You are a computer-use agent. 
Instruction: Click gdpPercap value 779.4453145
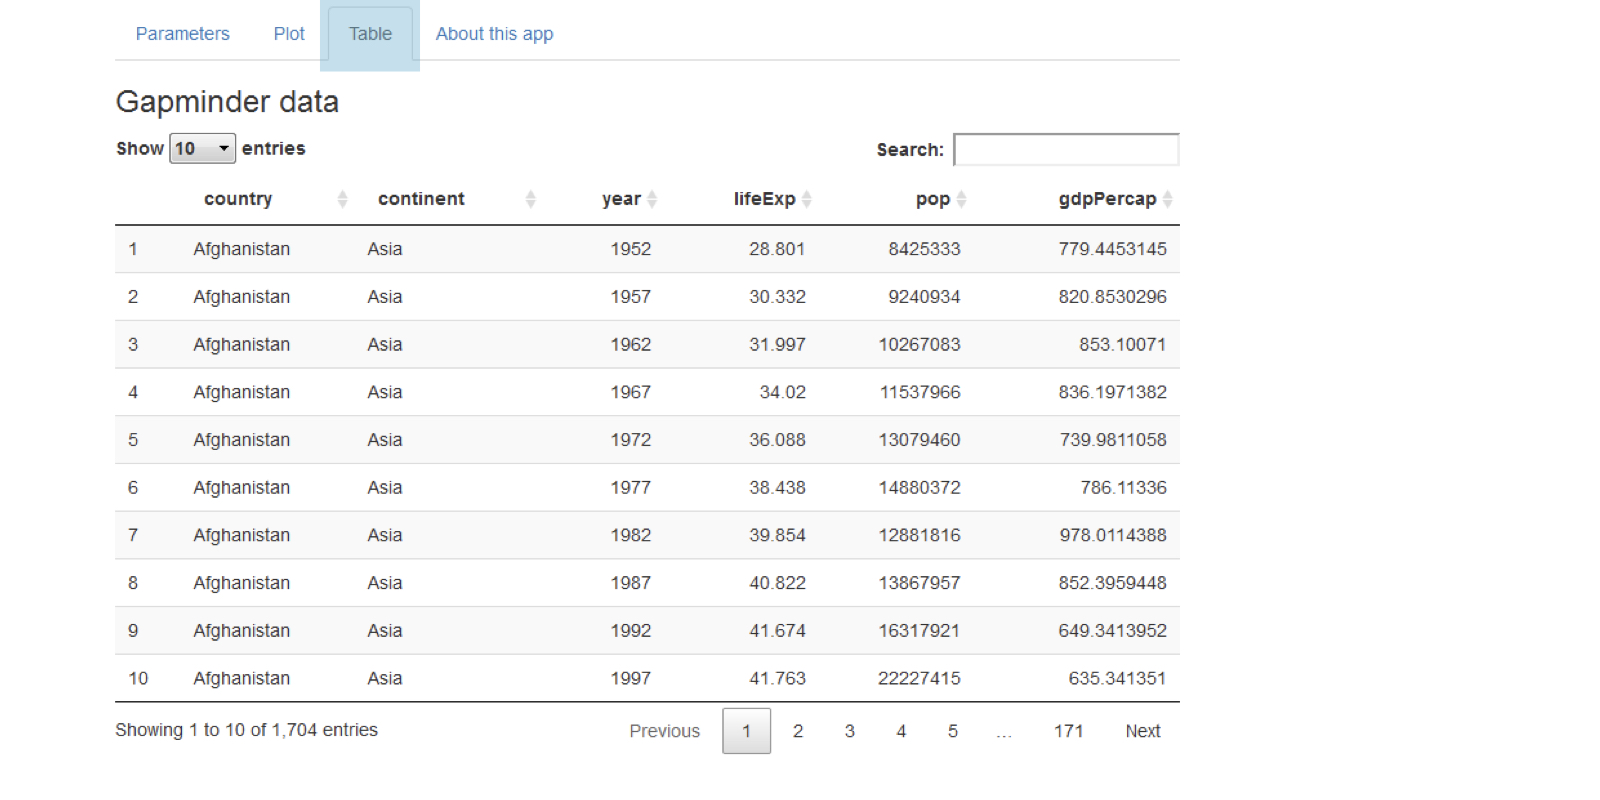tap(1113, 249)
